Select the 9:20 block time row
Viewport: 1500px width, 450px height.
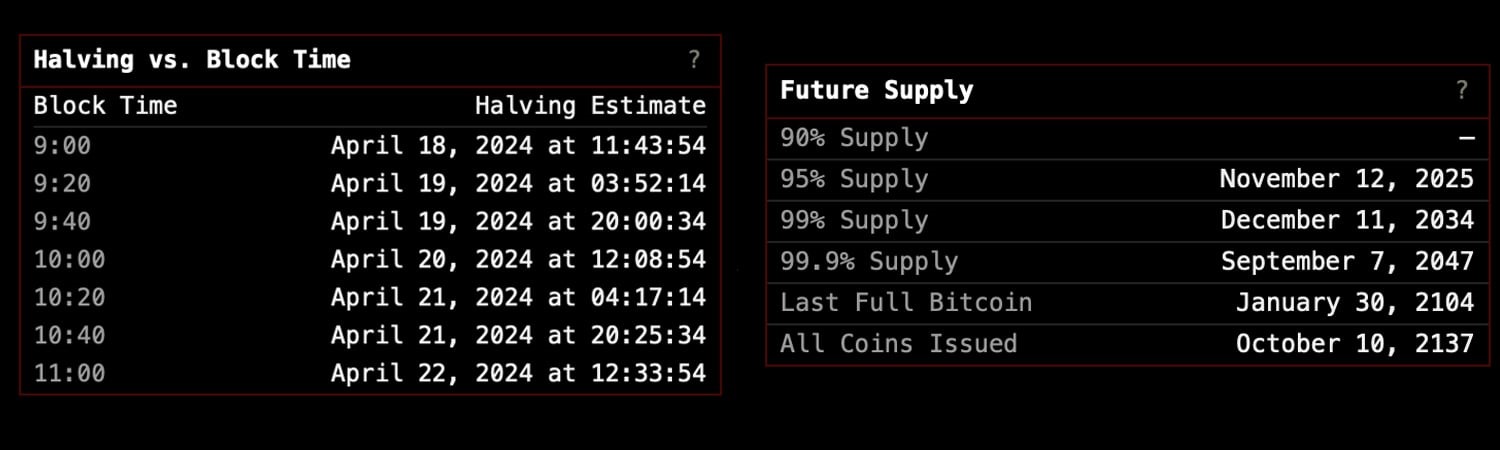[x=370, y=184]
